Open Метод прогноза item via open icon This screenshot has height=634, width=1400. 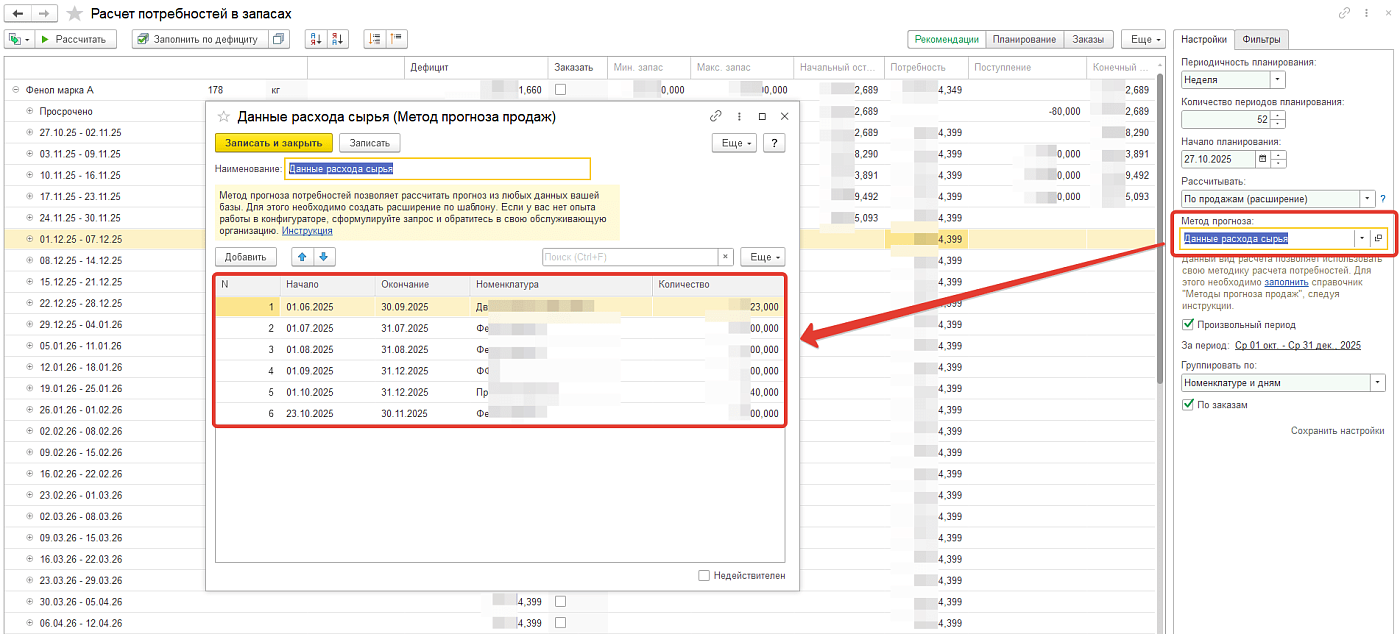(x=1377, y=238)
